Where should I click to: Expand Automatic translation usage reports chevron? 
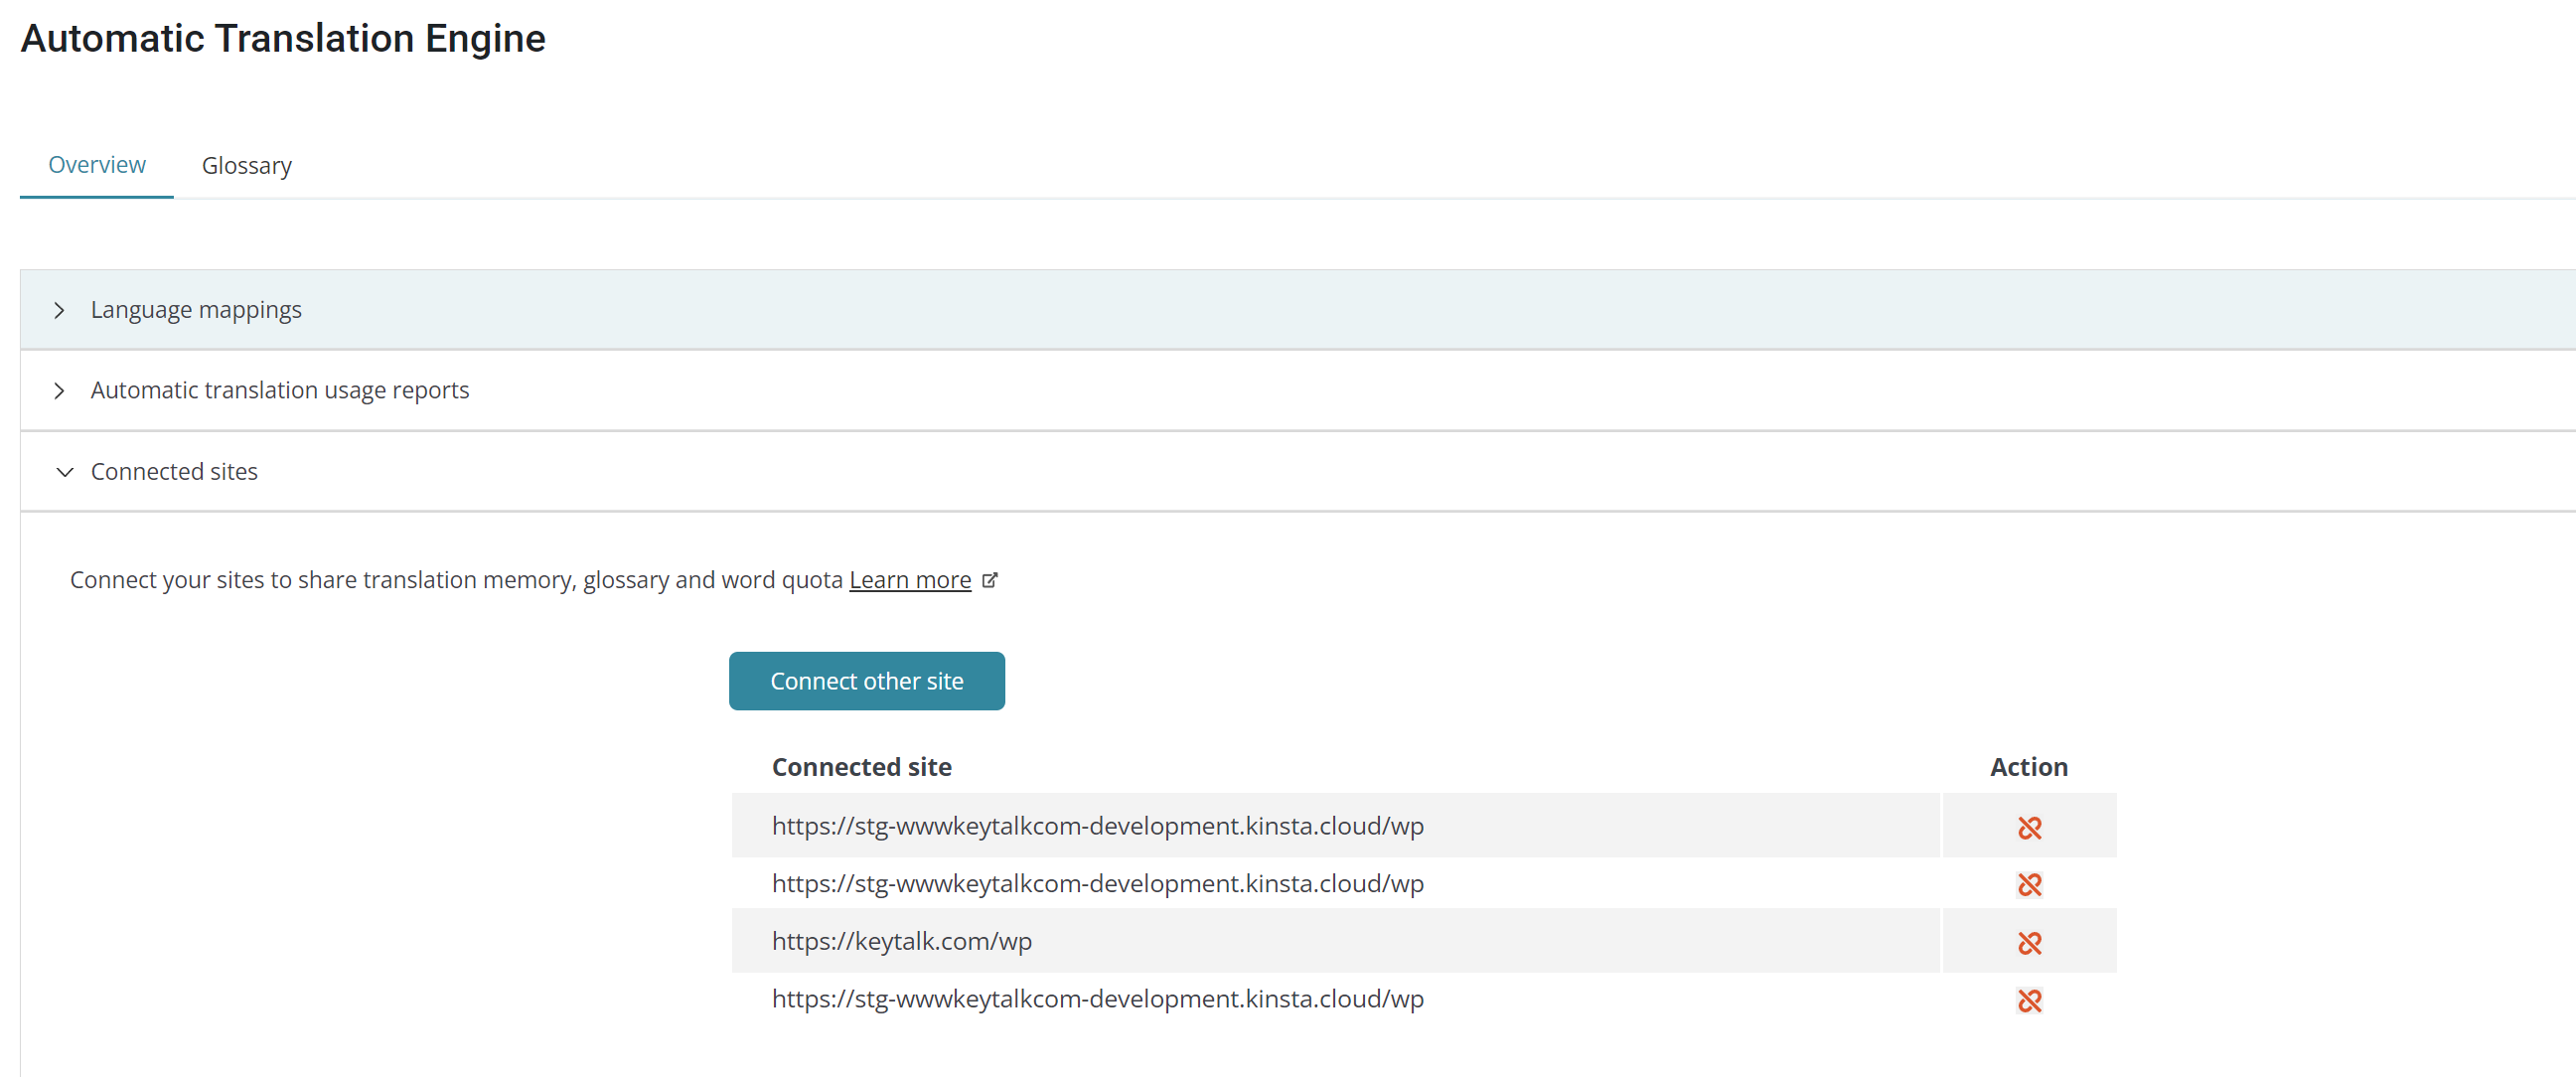tap(60, 391)
